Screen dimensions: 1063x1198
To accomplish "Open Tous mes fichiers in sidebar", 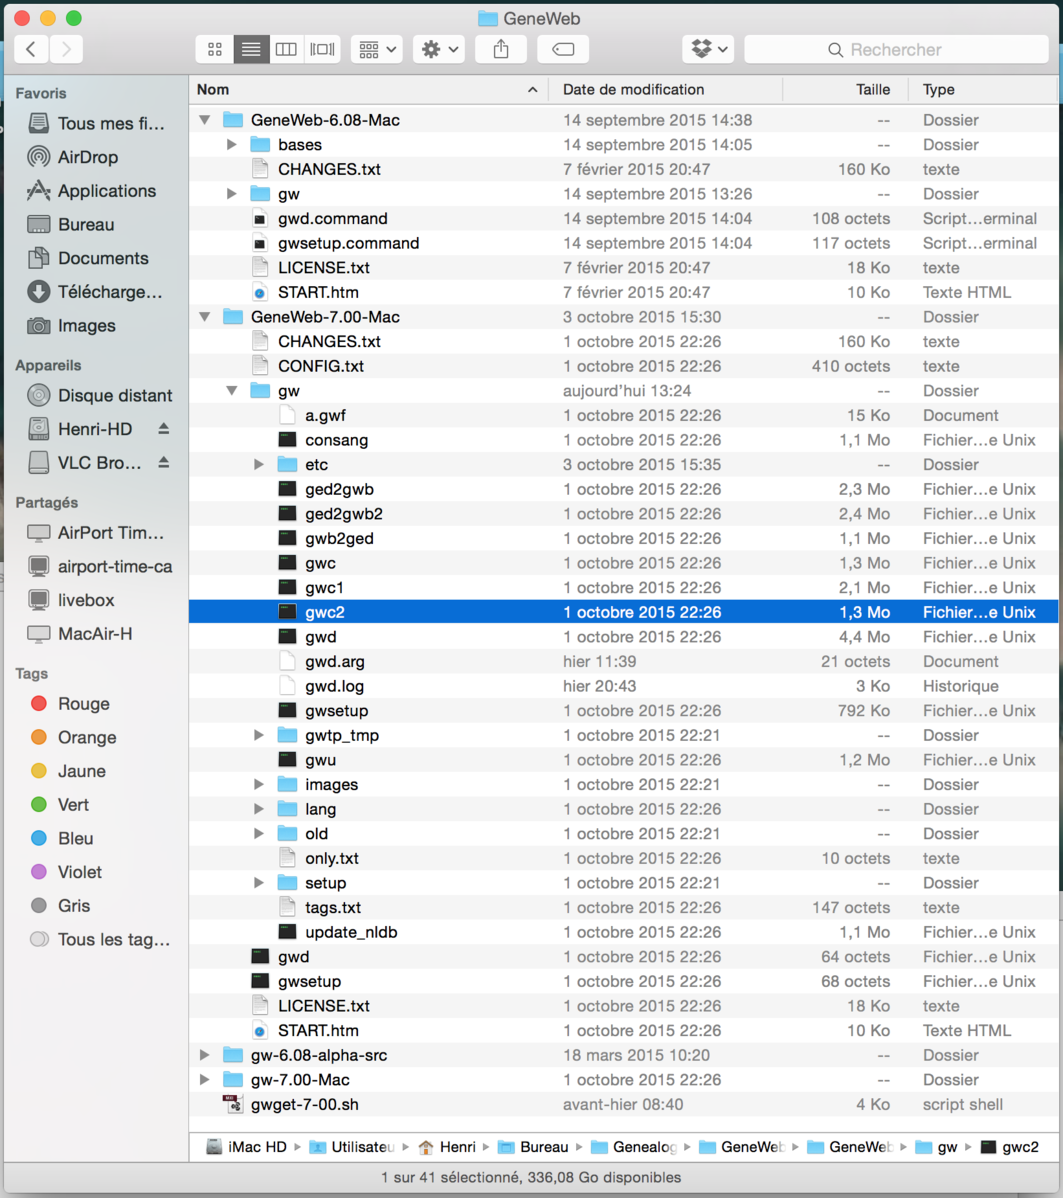I will click(x=96, y=124).
